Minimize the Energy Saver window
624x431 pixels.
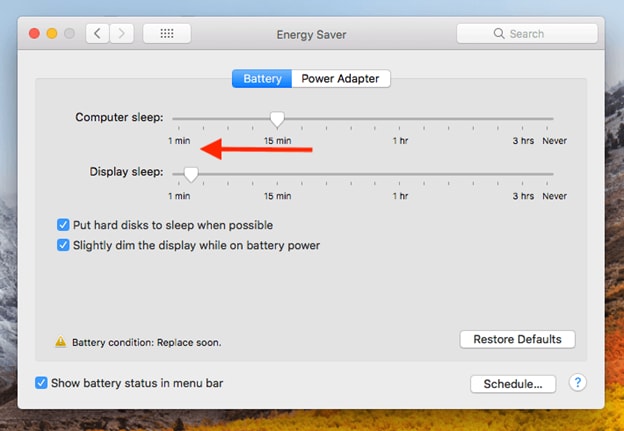[52, 33]
